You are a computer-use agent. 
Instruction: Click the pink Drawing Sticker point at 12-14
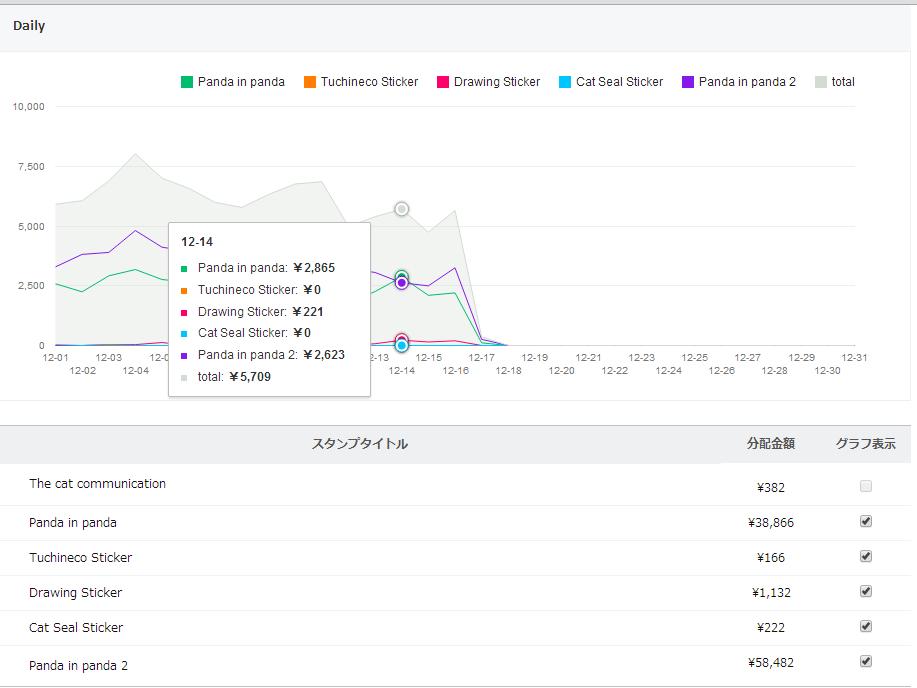point(401,340)
